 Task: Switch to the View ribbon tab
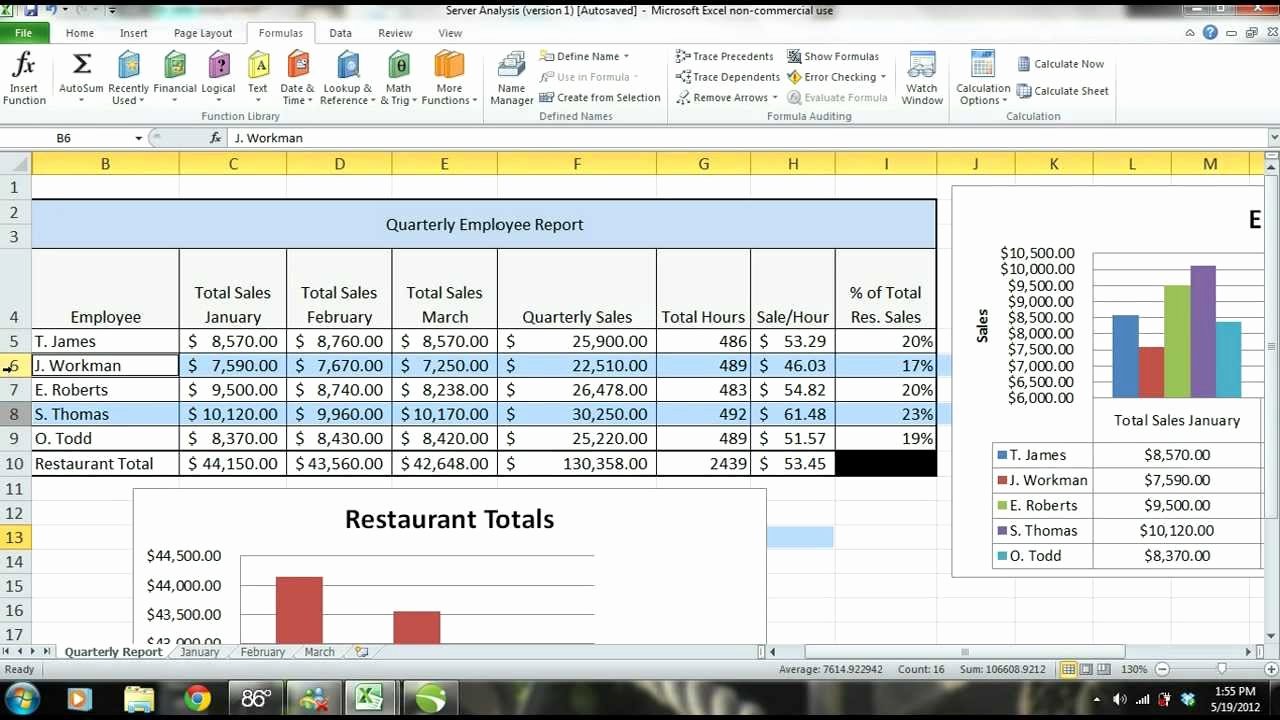(x=450, y=33)
